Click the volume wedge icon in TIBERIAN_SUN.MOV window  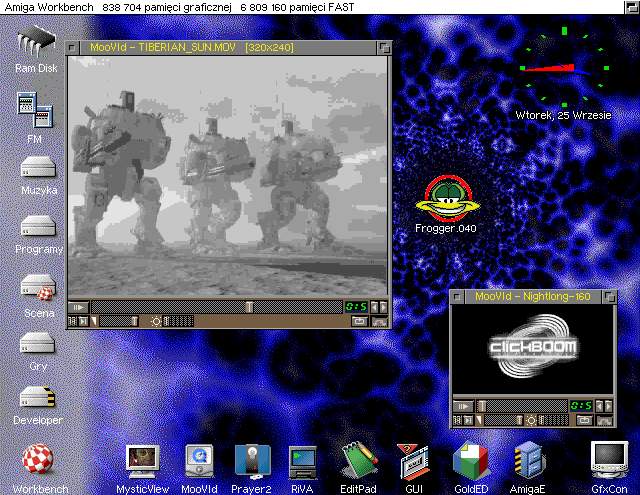94,322
